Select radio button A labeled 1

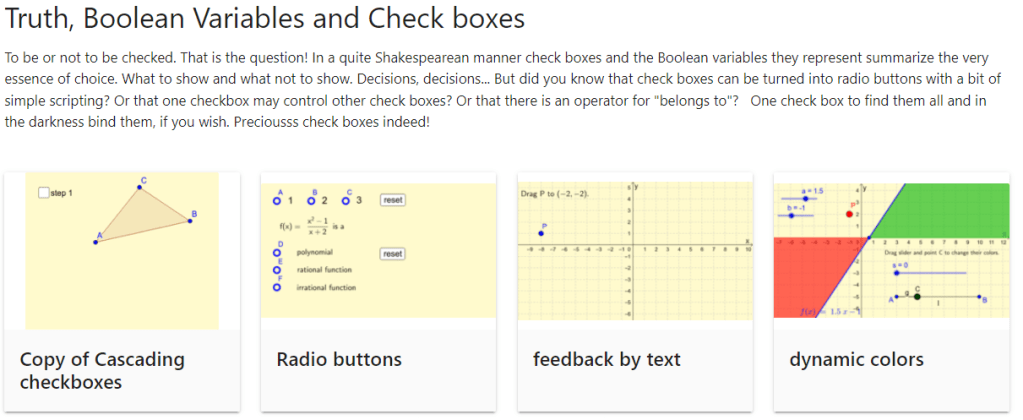[277, 200]
